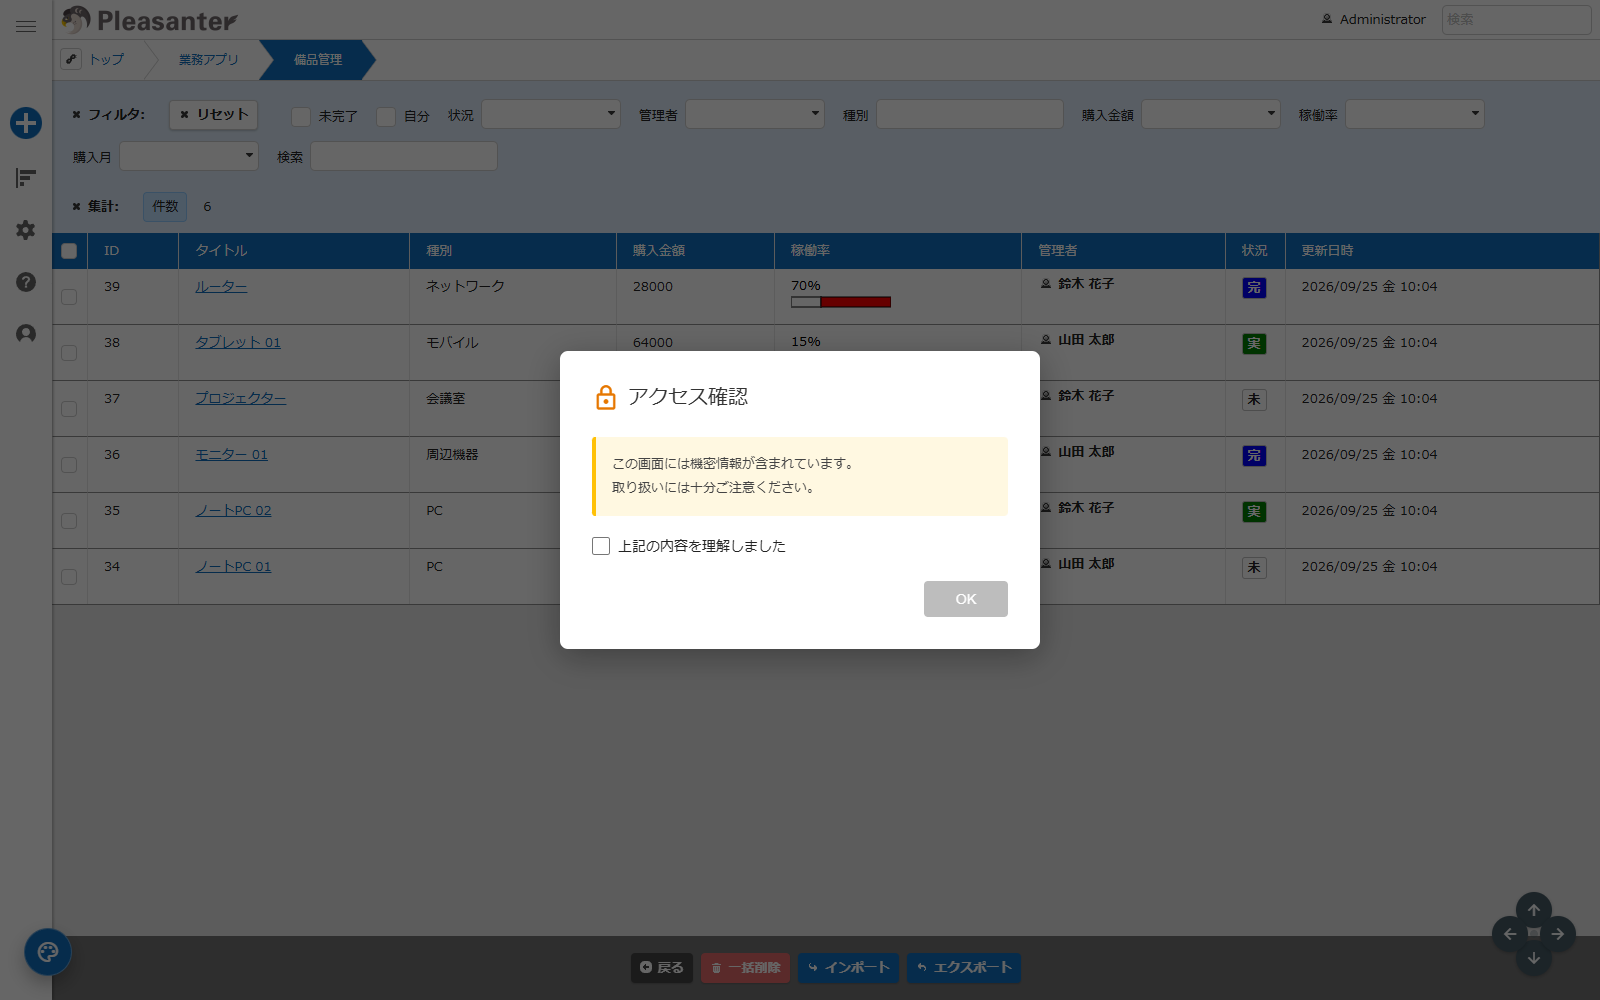The width and height of the screenshot is (1600, 1000).
Task: Click OK in the アクセス確認 dialog
Action: coord(966,599)
